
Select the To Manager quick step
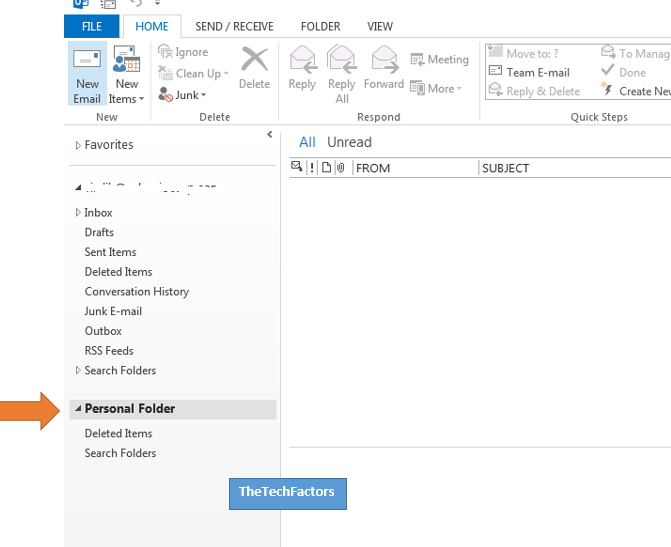pos(635,54)
